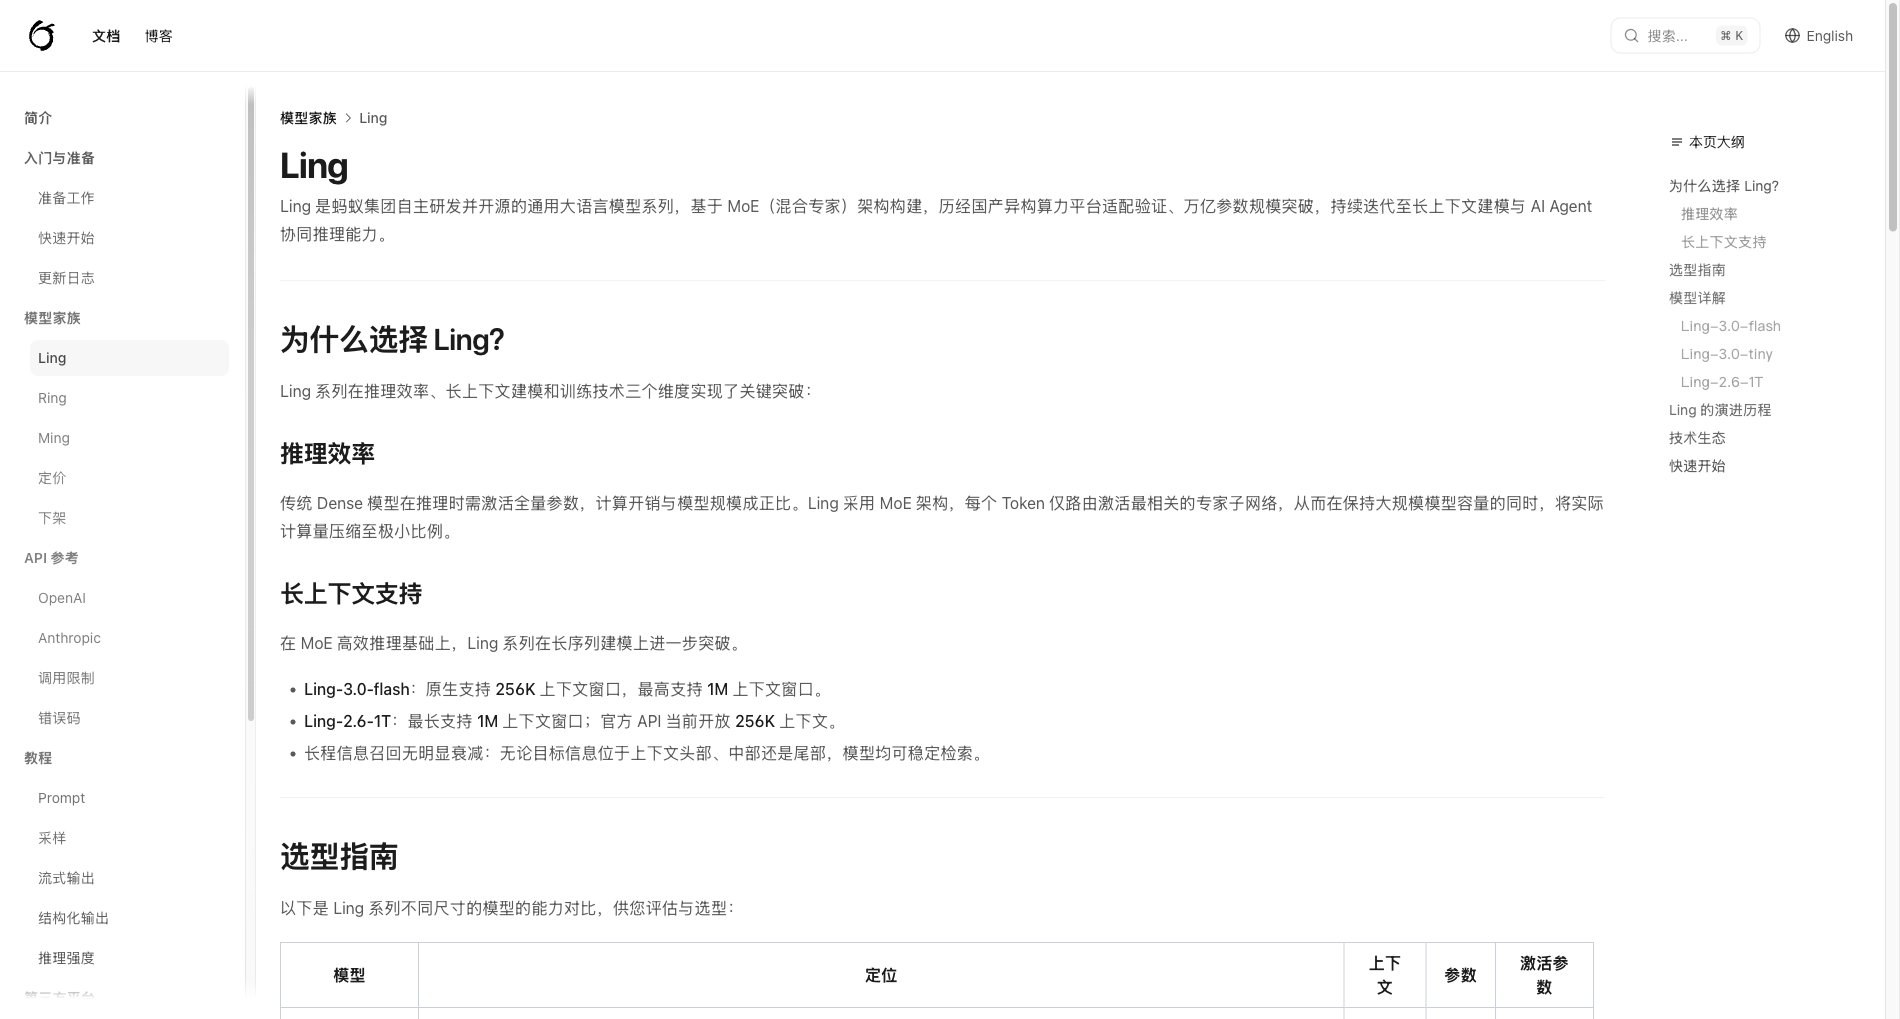Open the Ming model page
The width and height of the screenshot is (1900, 1019).
tap(54, 438)
